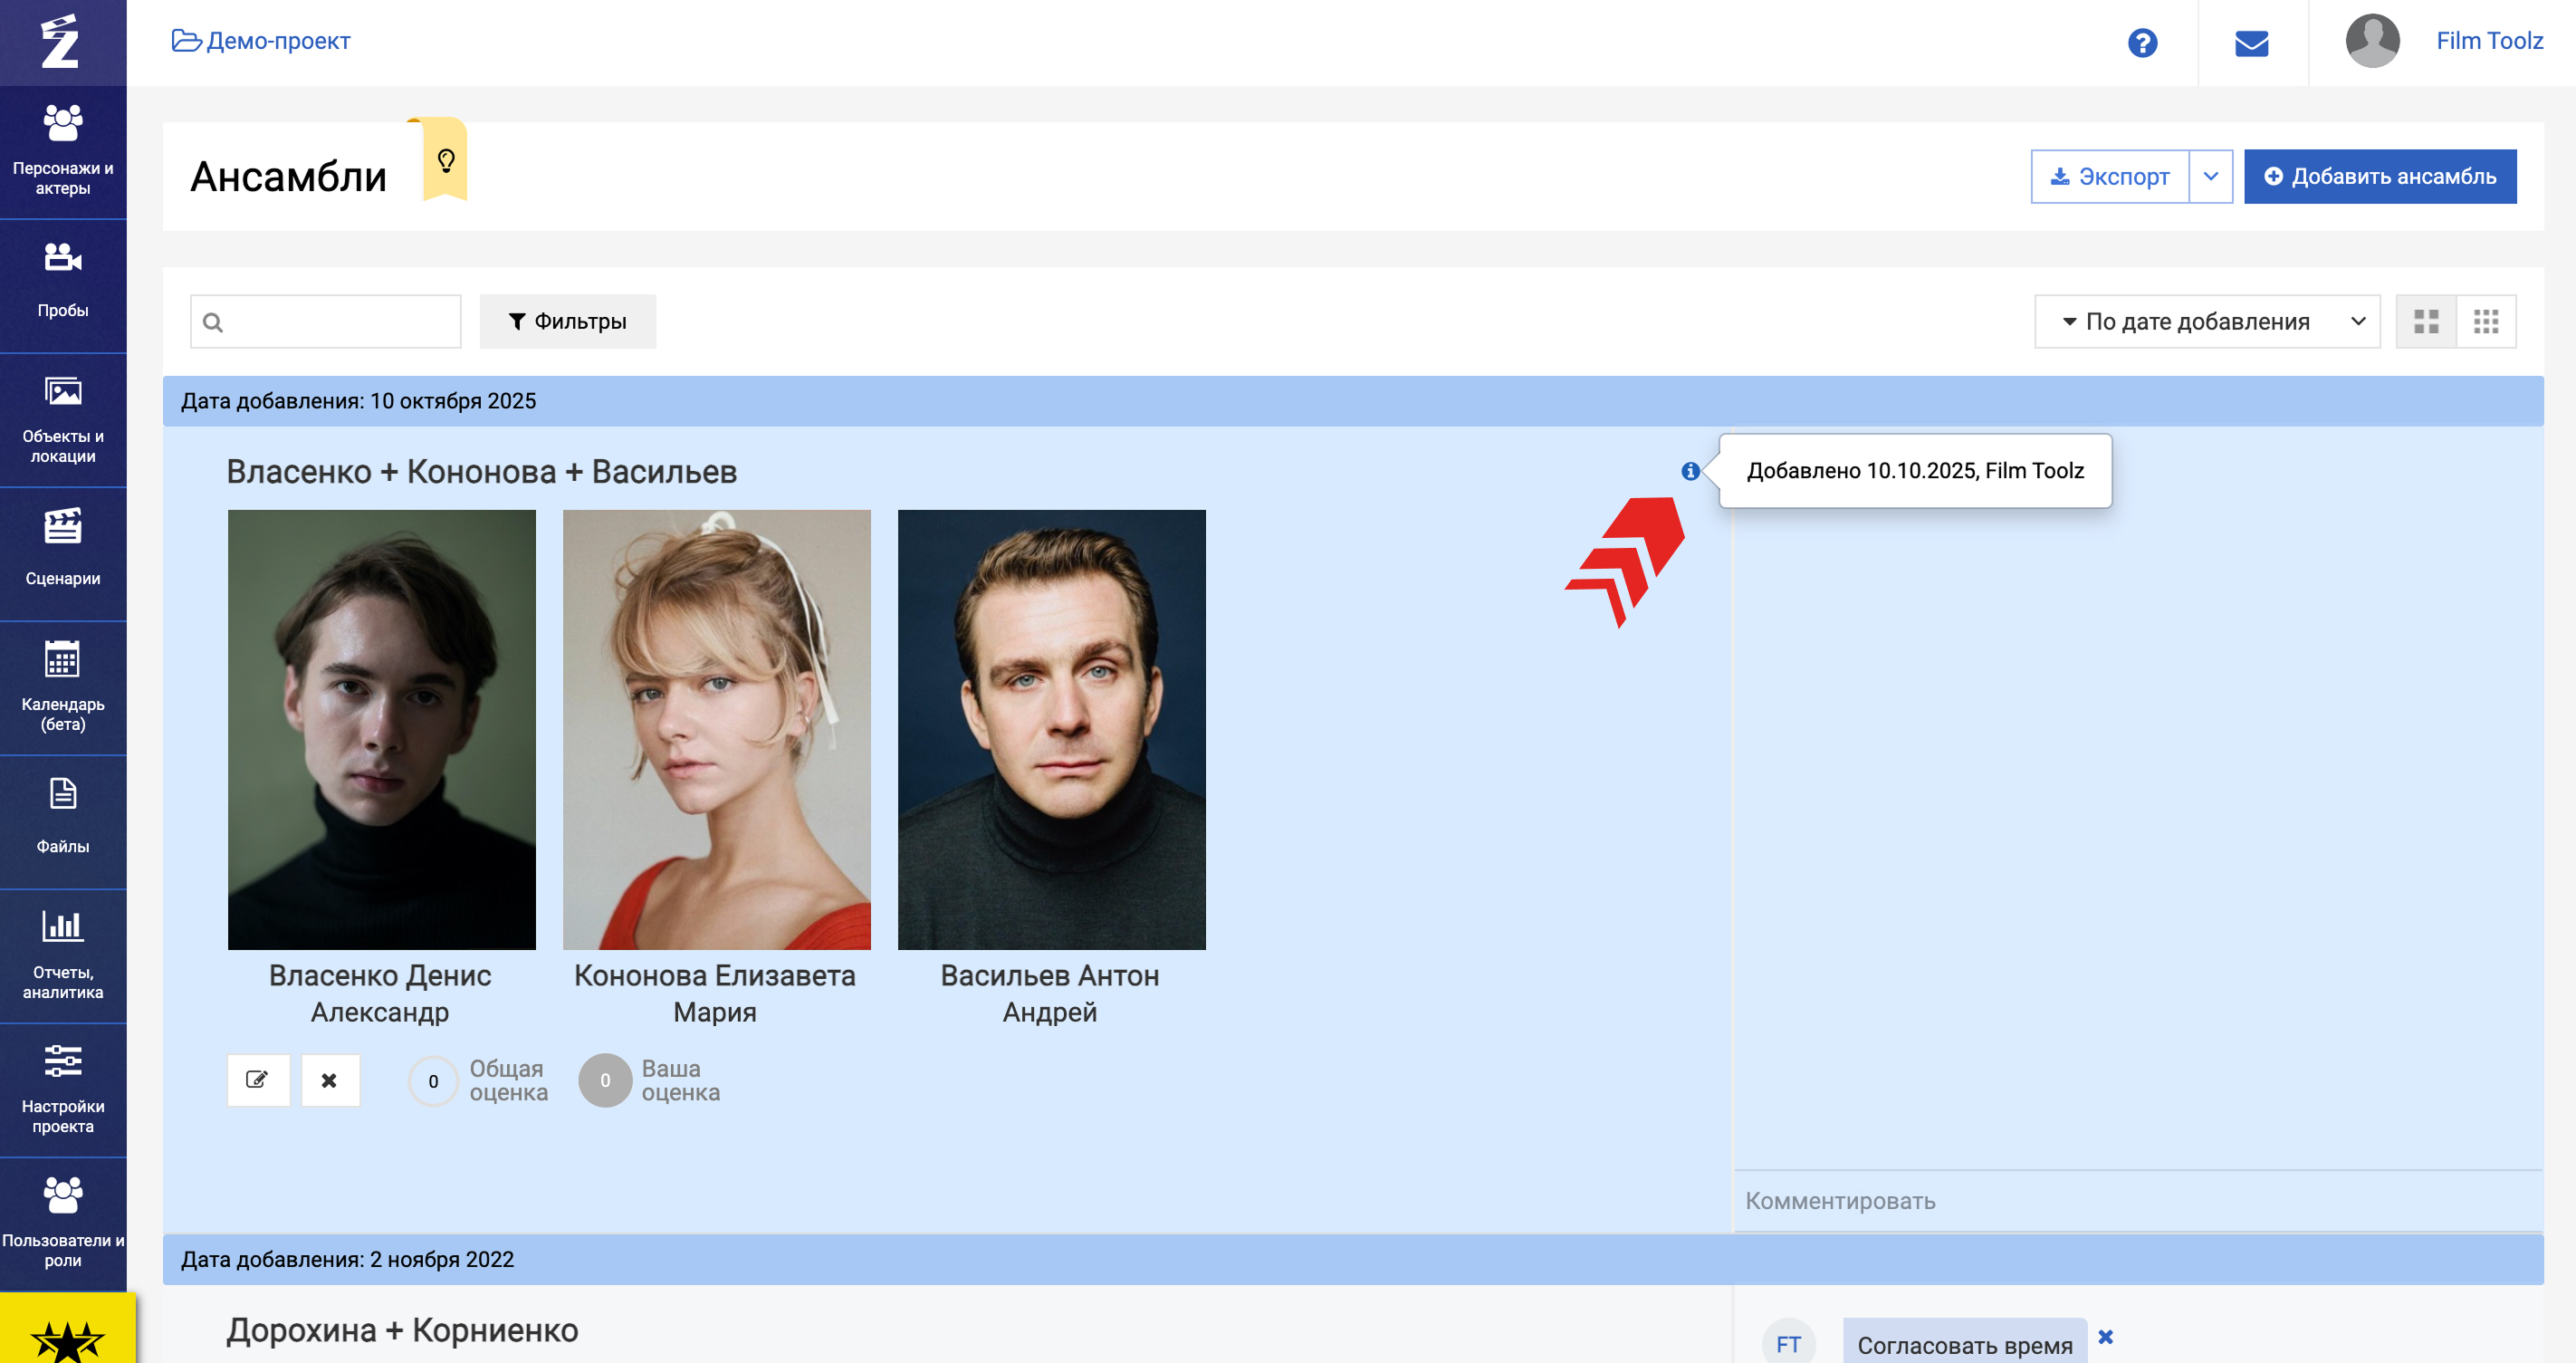Set your rating with Ваша оценка circle

[605, 1080]
